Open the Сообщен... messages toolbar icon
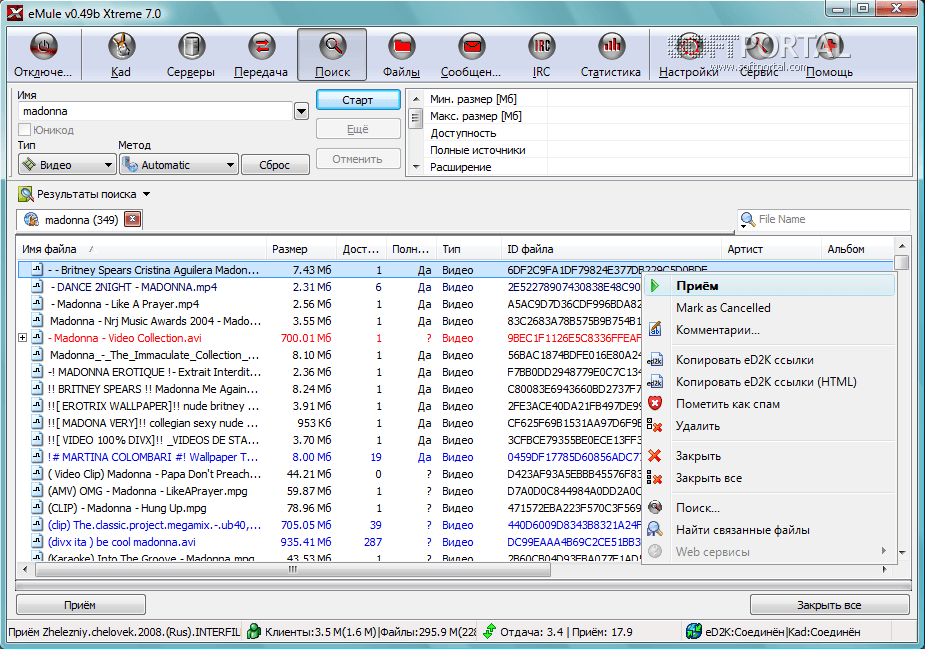The image size is (925, 649). 471,47
